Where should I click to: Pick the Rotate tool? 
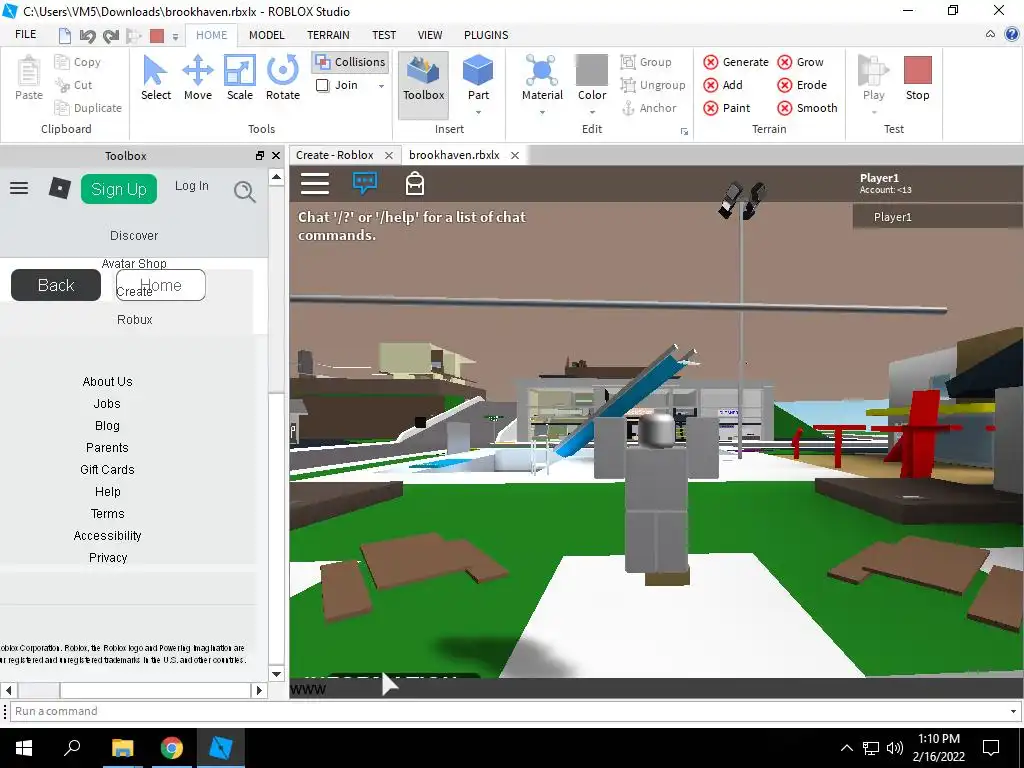point(283,78)
